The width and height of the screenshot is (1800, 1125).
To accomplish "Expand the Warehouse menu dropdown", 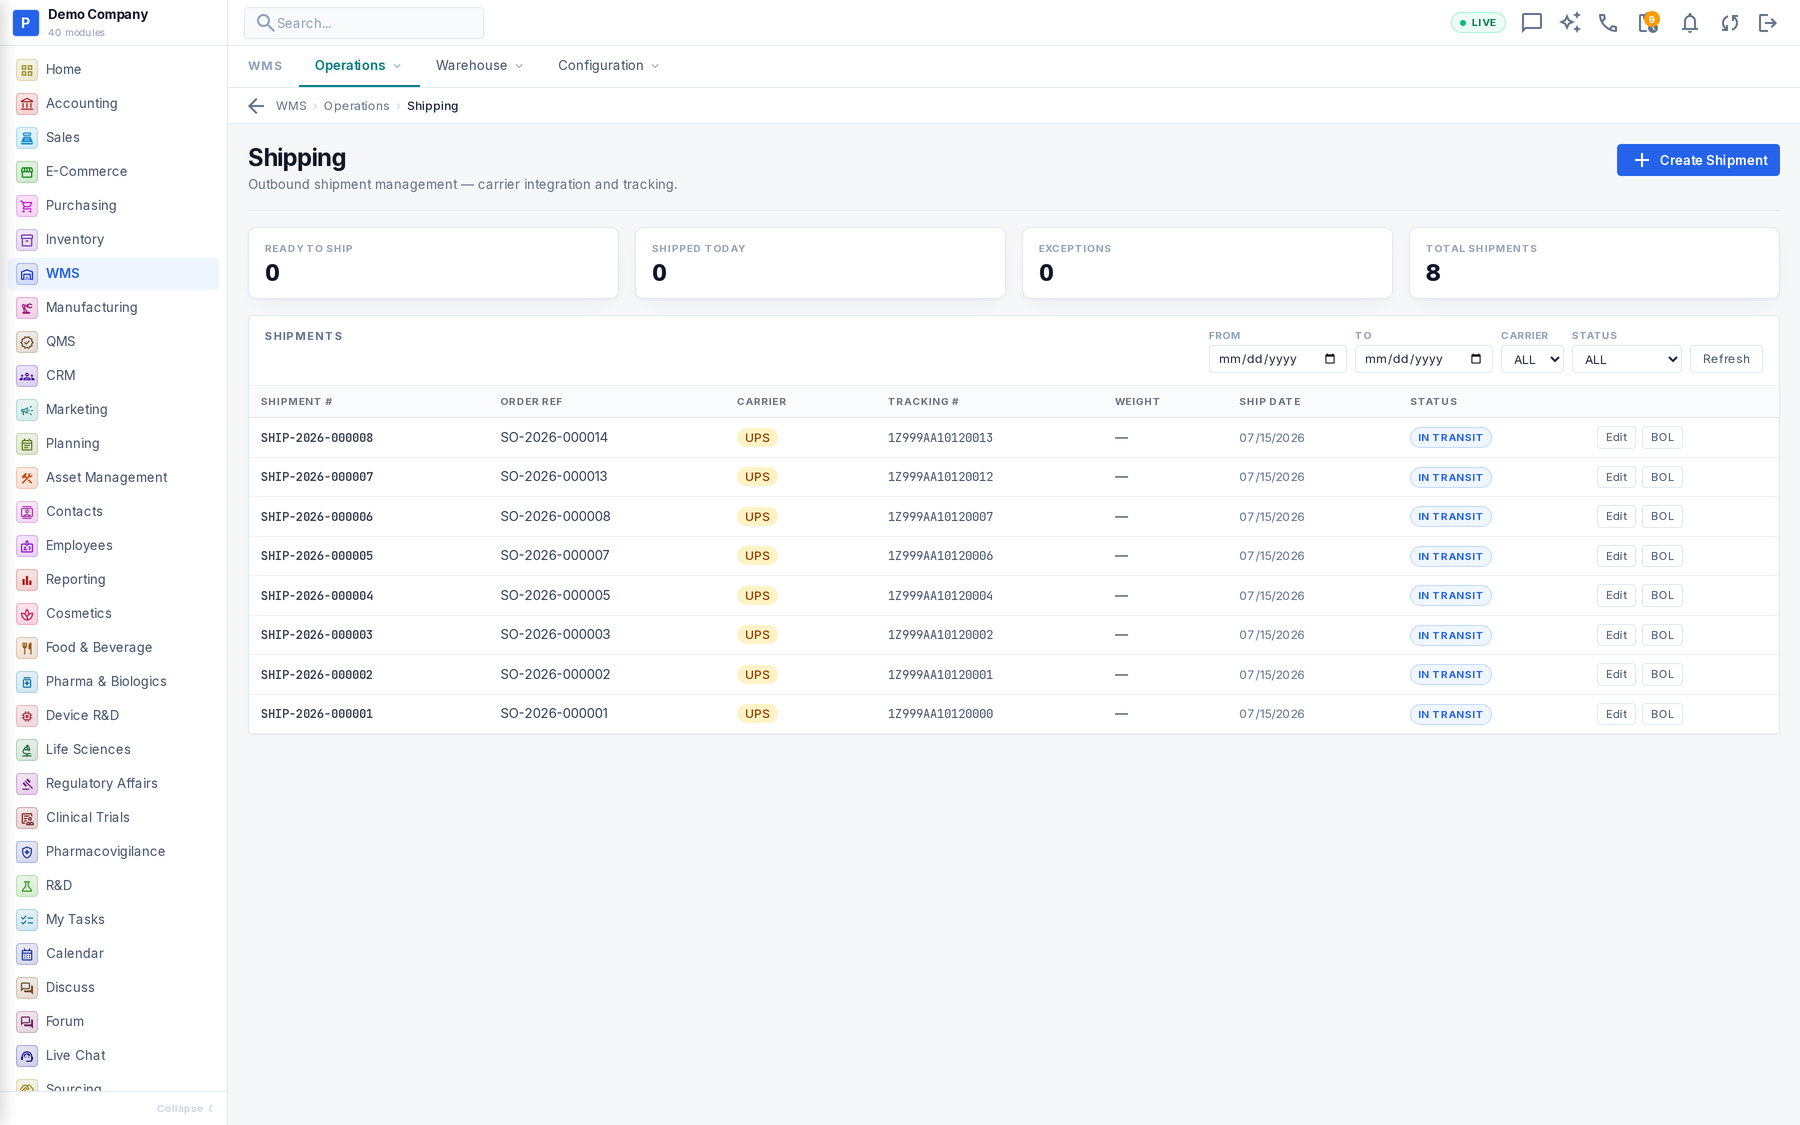I will click(x=479, y=66).
